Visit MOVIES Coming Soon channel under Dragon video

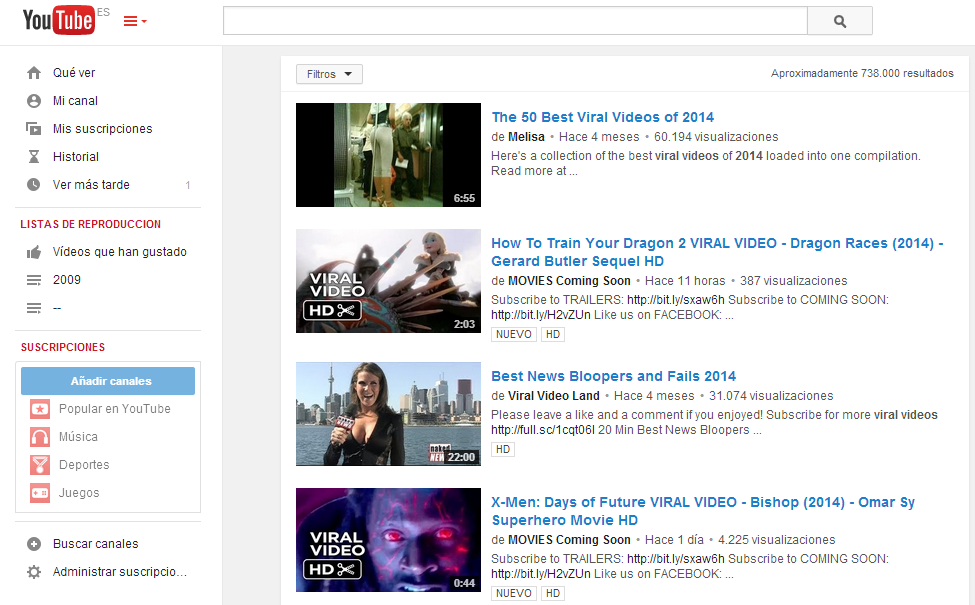pos(569,281)
